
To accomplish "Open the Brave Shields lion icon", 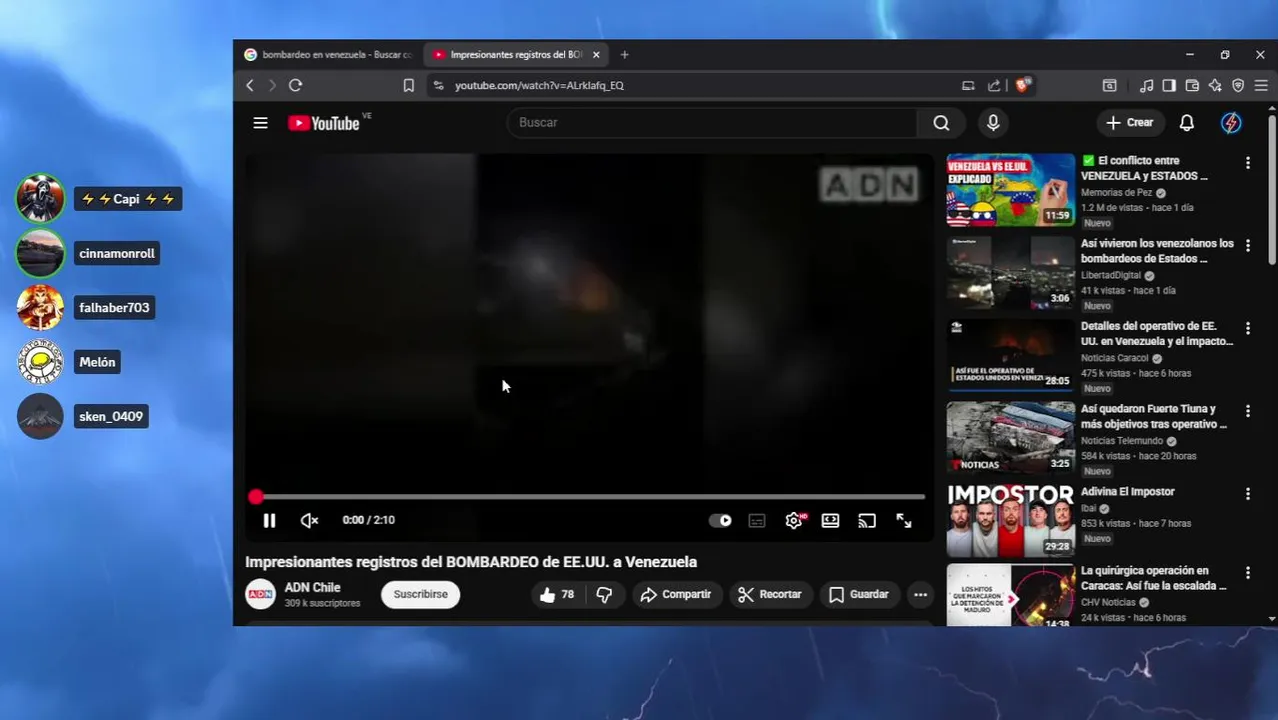I will tap(1023, 85).
